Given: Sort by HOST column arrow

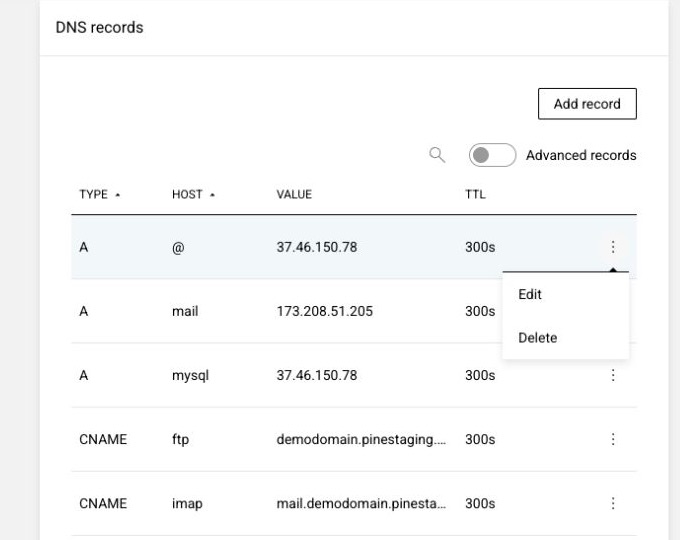Looking at the screenshot, I should coord(212,195).
